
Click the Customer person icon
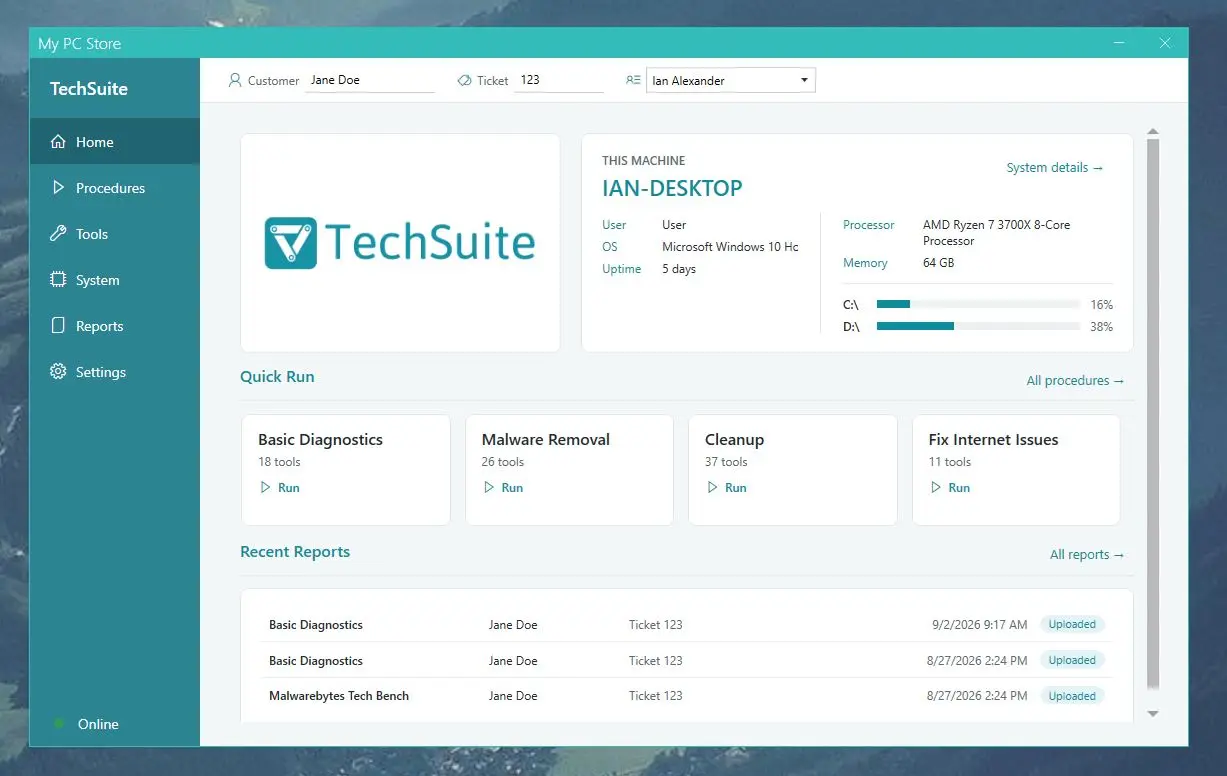coord(235,80)
